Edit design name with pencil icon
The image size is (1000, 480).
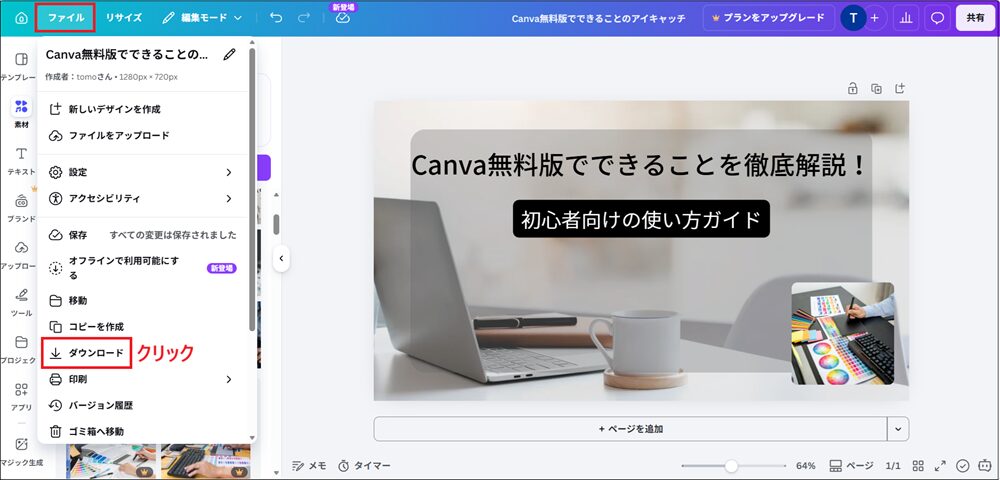coord(229,55)
